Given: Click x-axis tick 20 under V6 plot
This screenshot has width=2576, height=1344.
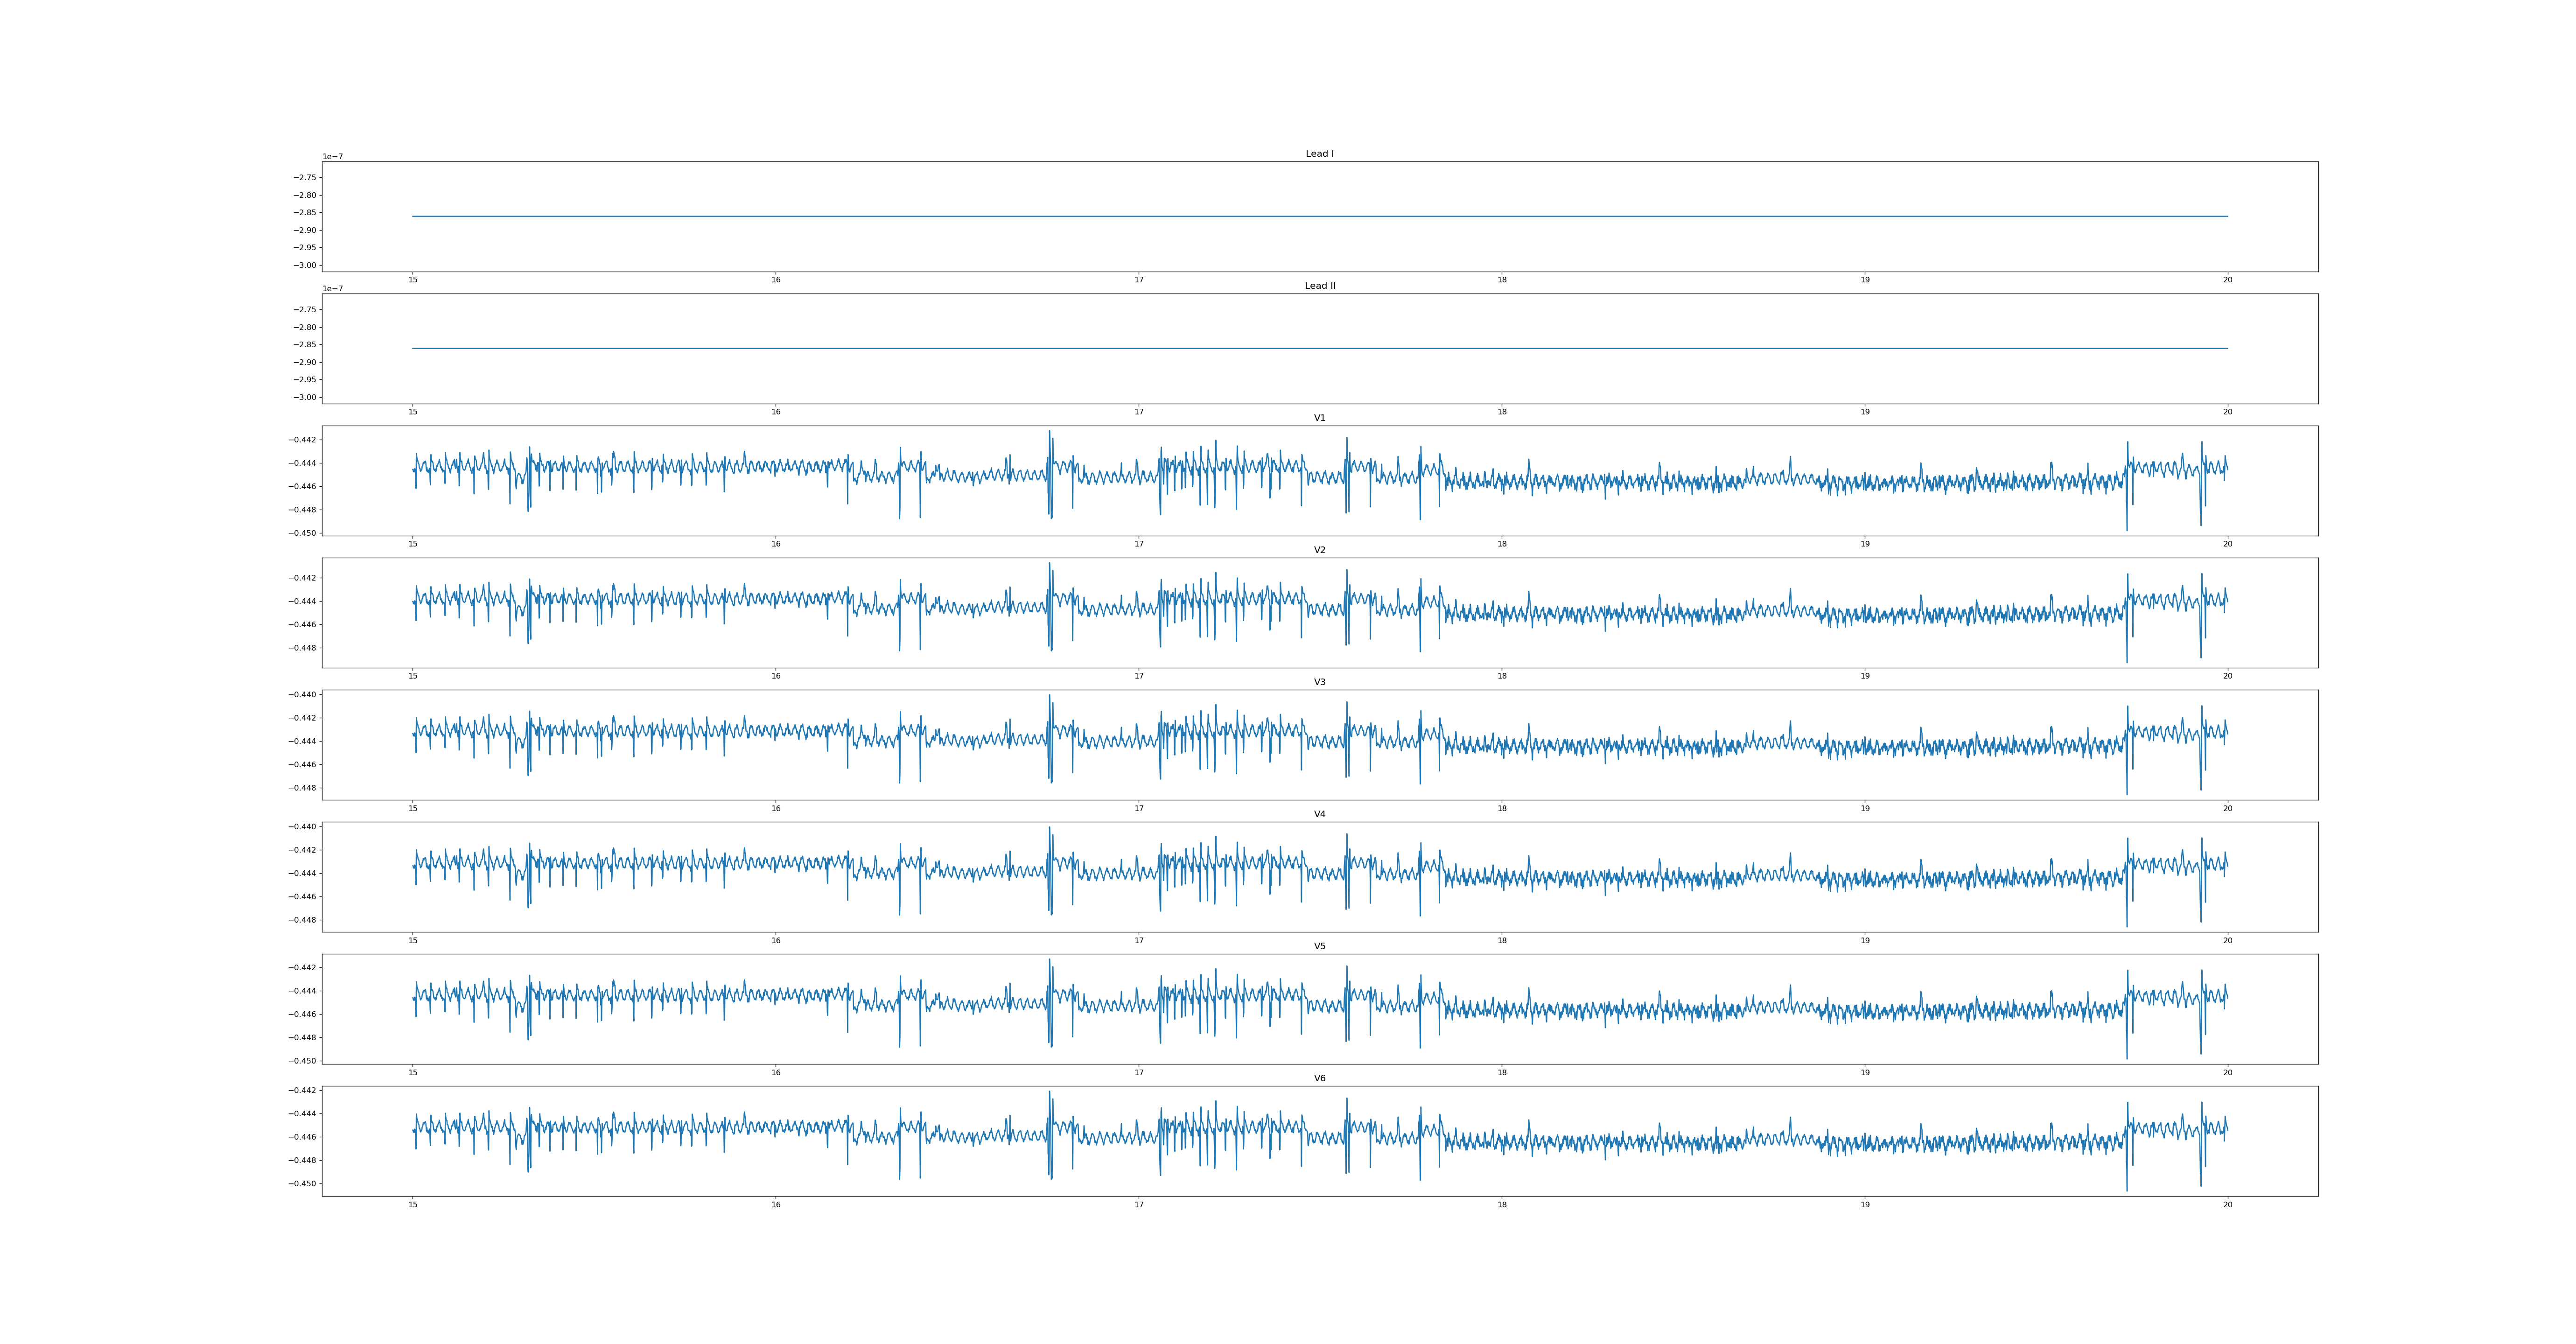Looking at the screenshot, I should pos(2227,1204).
